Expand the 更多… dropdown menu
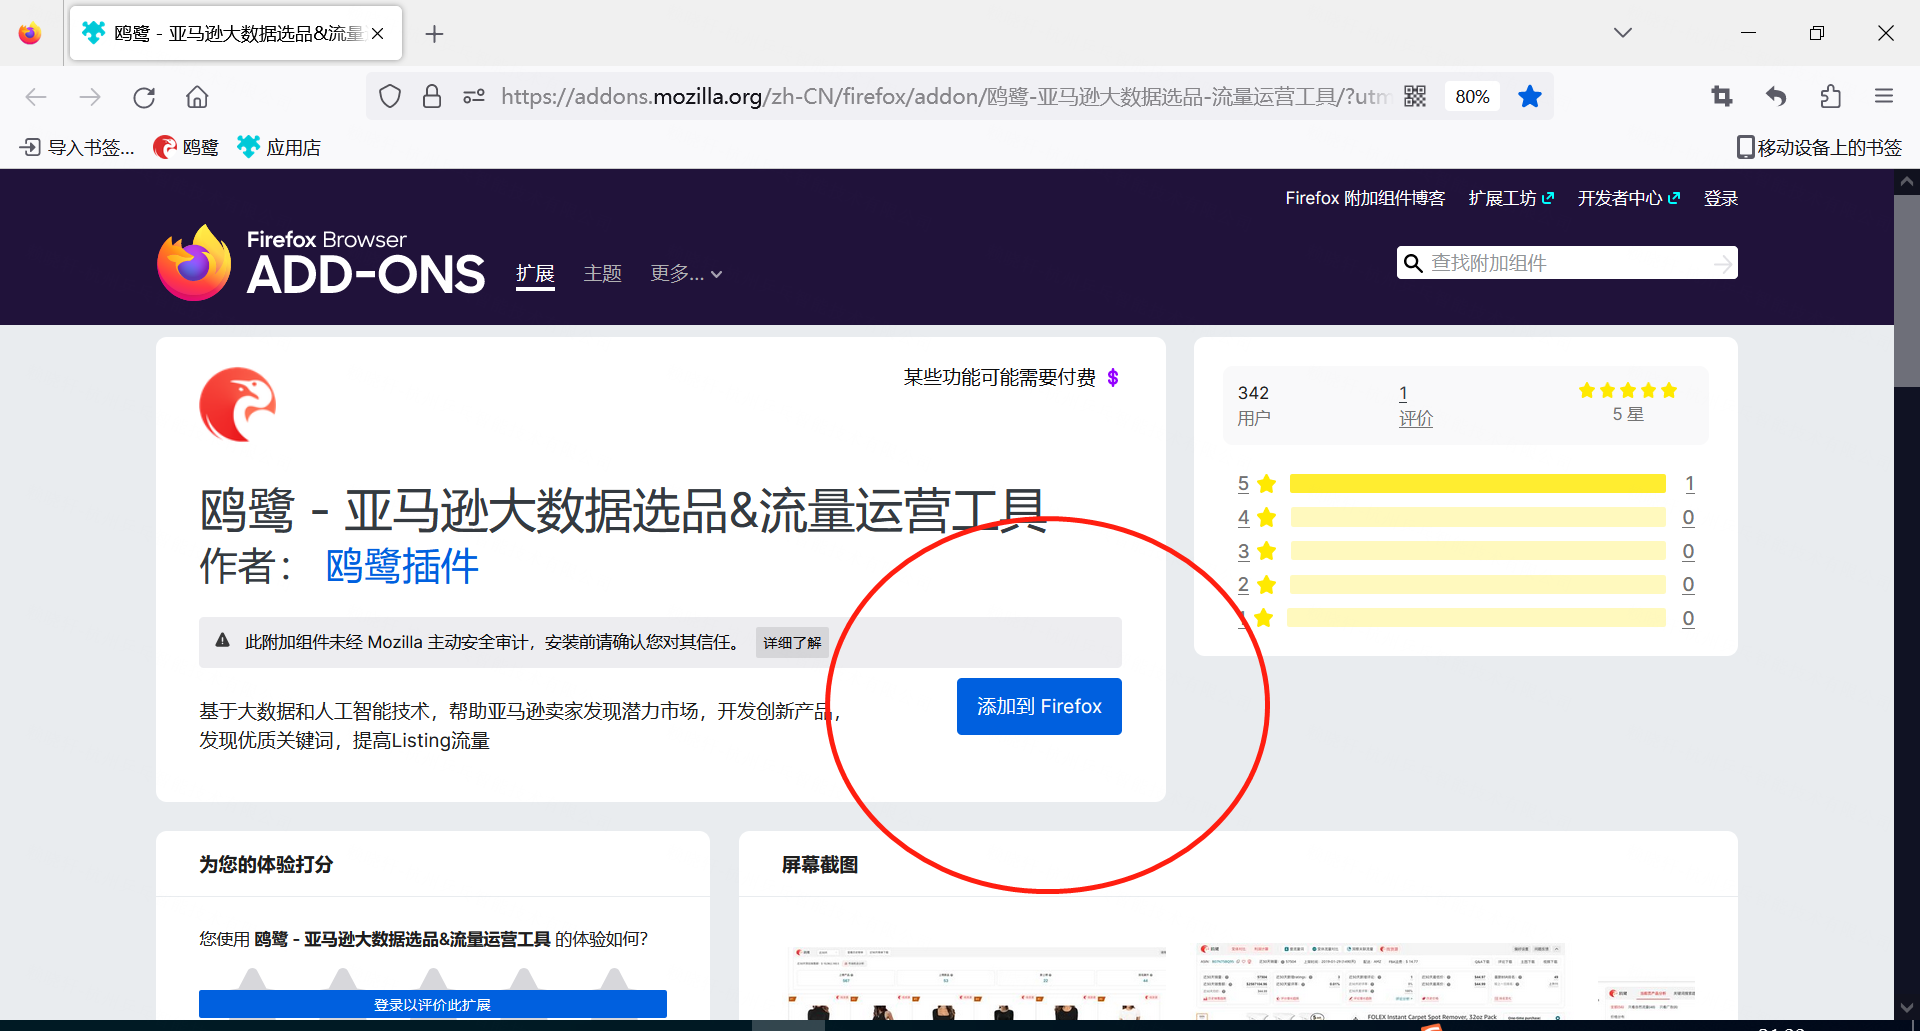This screenshot has height=1031, width=1920. [x=686, y=273]
